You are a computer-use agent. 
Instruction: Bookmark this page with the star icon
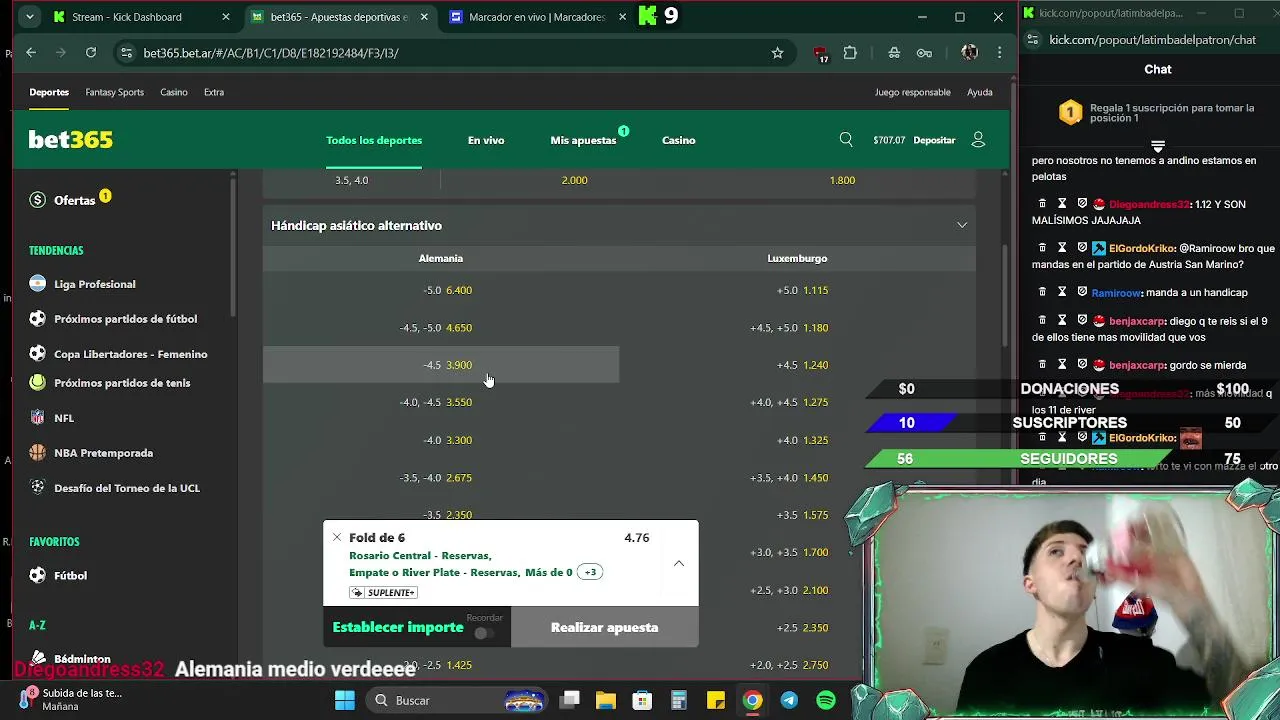point(777,53)
